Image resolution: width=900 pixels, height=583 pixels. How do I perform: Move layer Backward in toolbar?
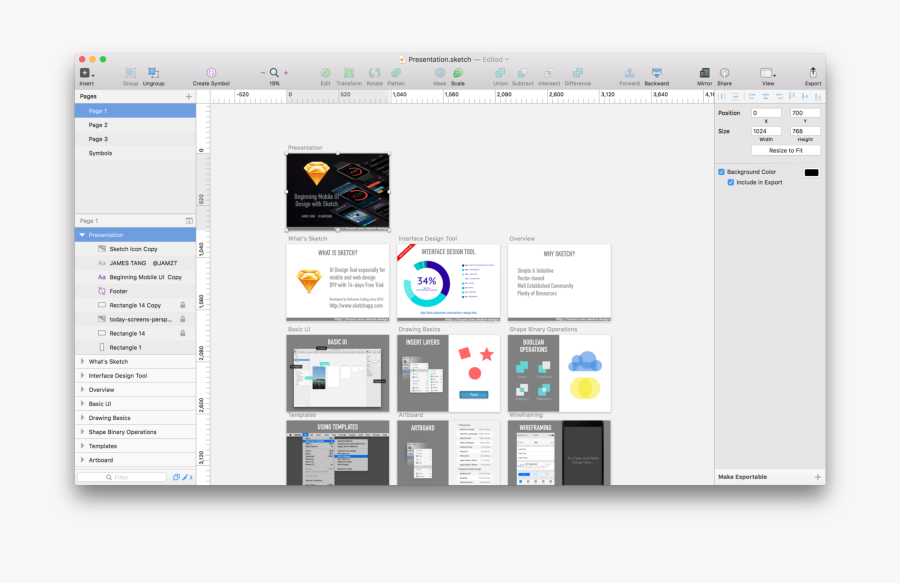[657, 73]
